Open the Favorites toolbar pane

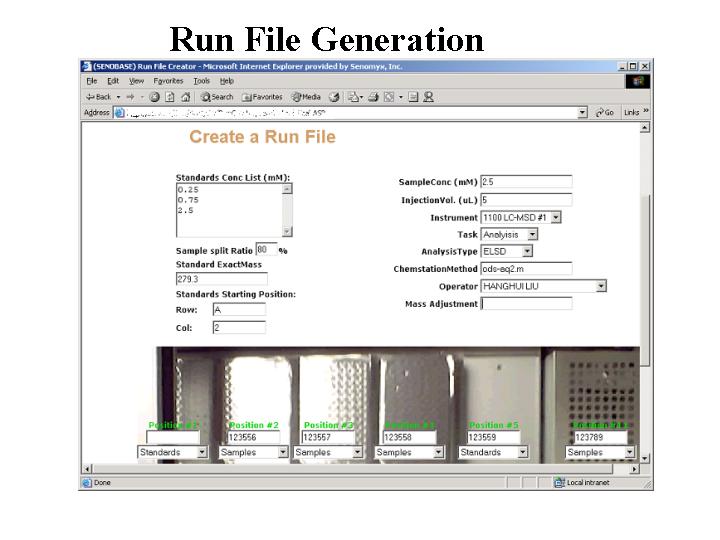(x=262, y=97)
